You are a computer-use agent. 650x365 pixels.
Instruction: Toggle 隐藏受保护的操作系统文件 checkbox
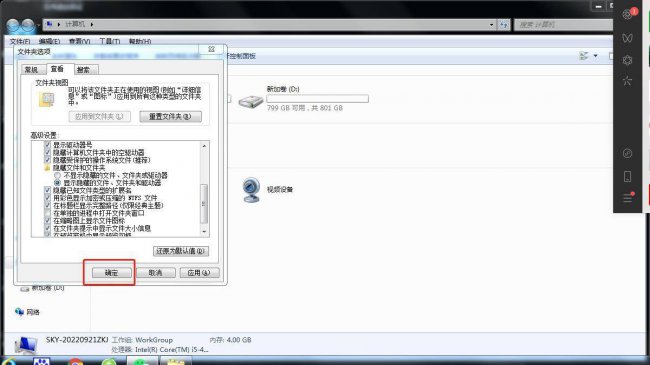[x=47, y=160]
